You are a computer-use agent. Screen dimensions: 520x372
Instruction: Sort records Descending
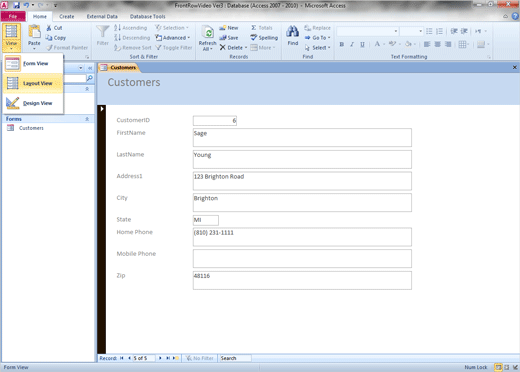pyautogui.click(x=132, y=38)
